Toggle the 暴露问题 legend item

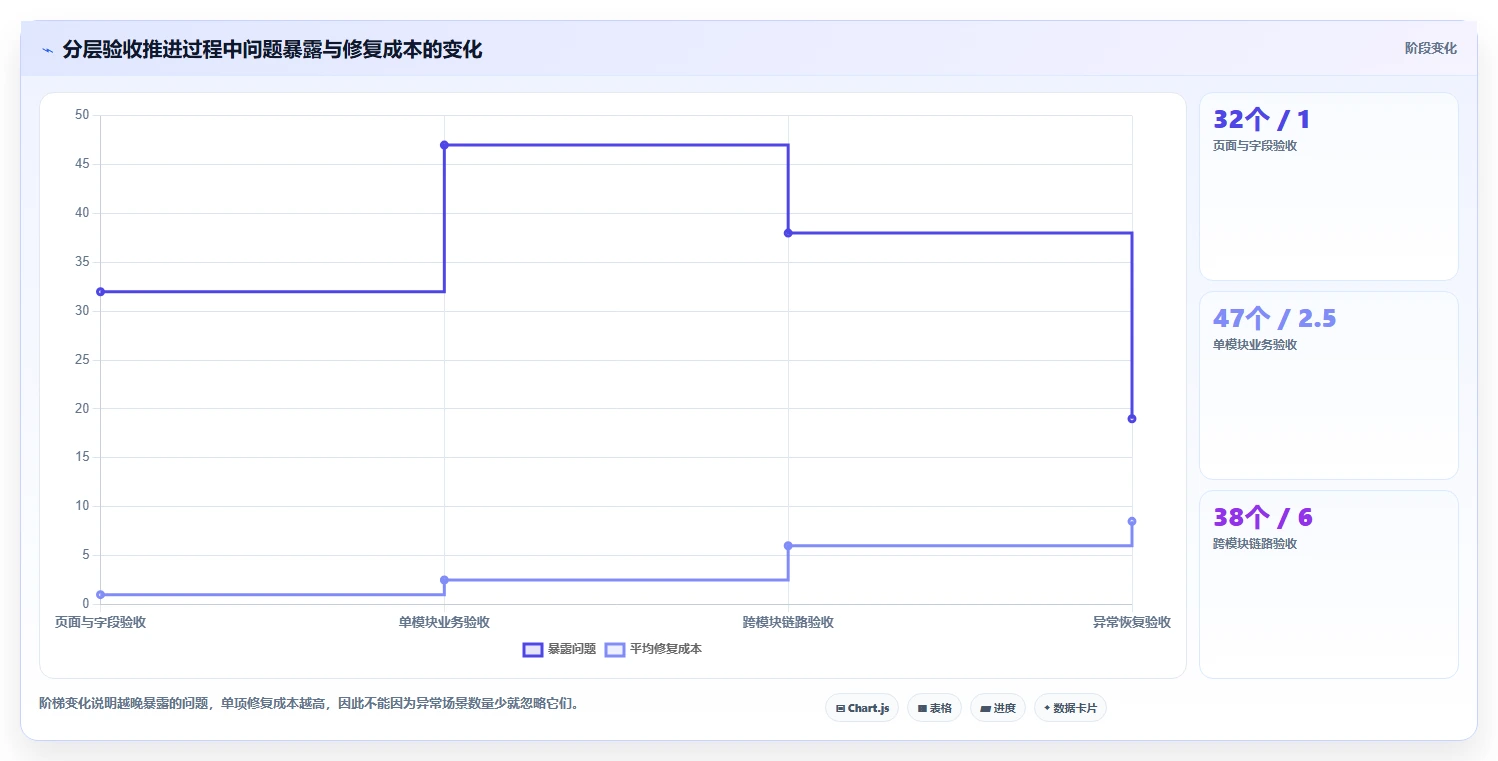(559, 649)
